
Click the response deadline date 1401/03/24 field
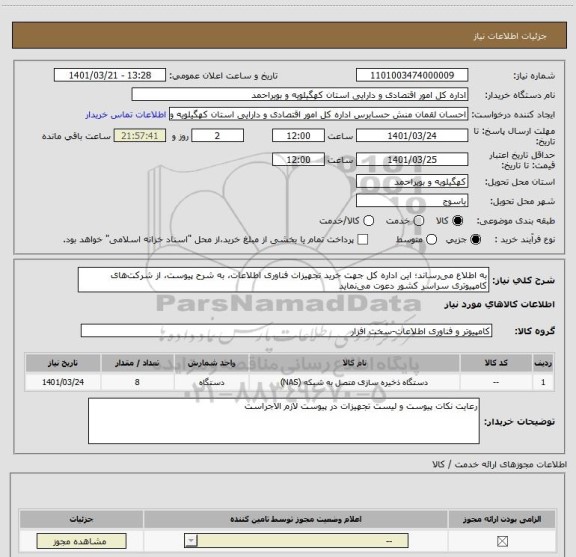(x=412, y=136)
